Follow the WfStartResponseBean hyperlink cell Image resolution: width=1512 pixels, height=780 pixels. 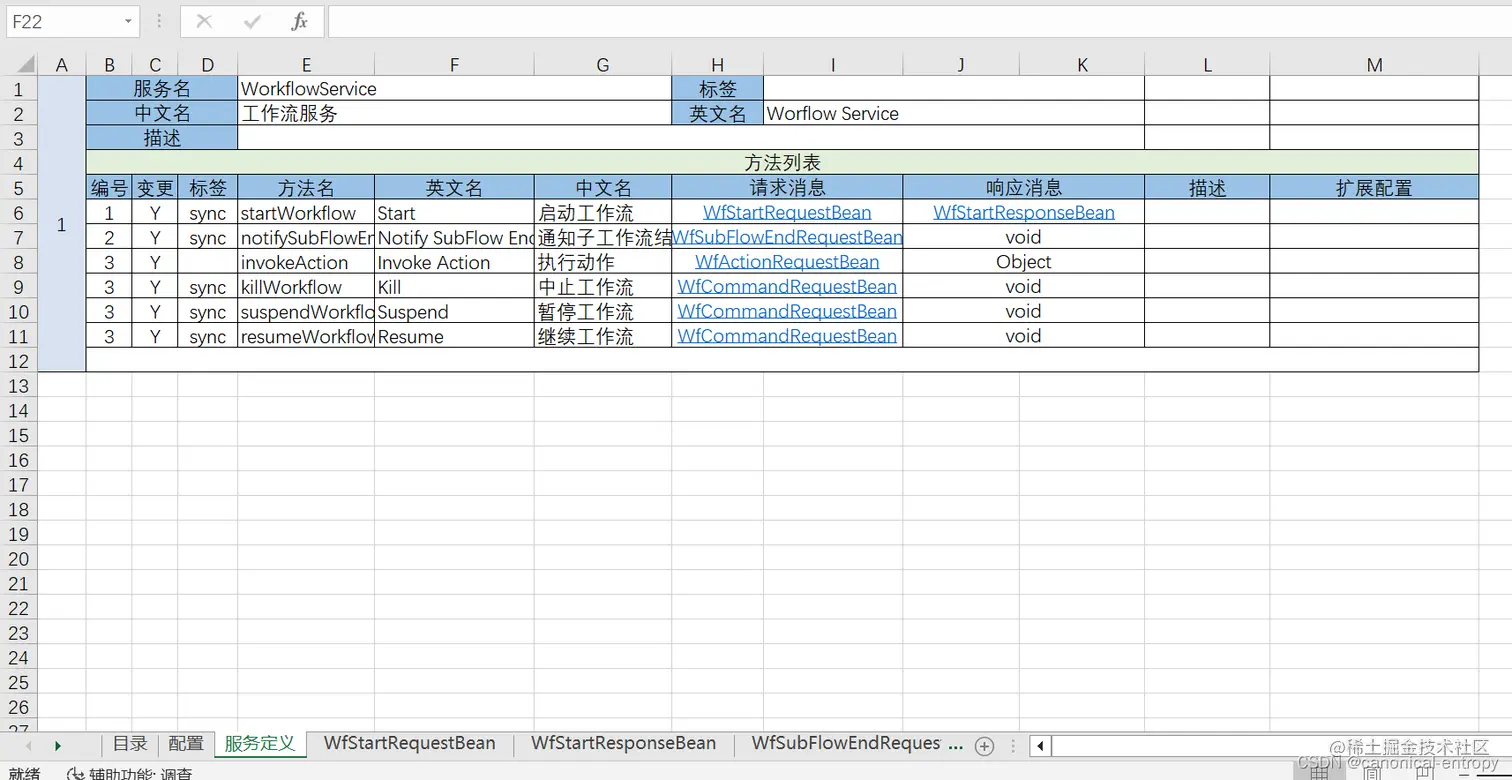tap(1024, 213)
